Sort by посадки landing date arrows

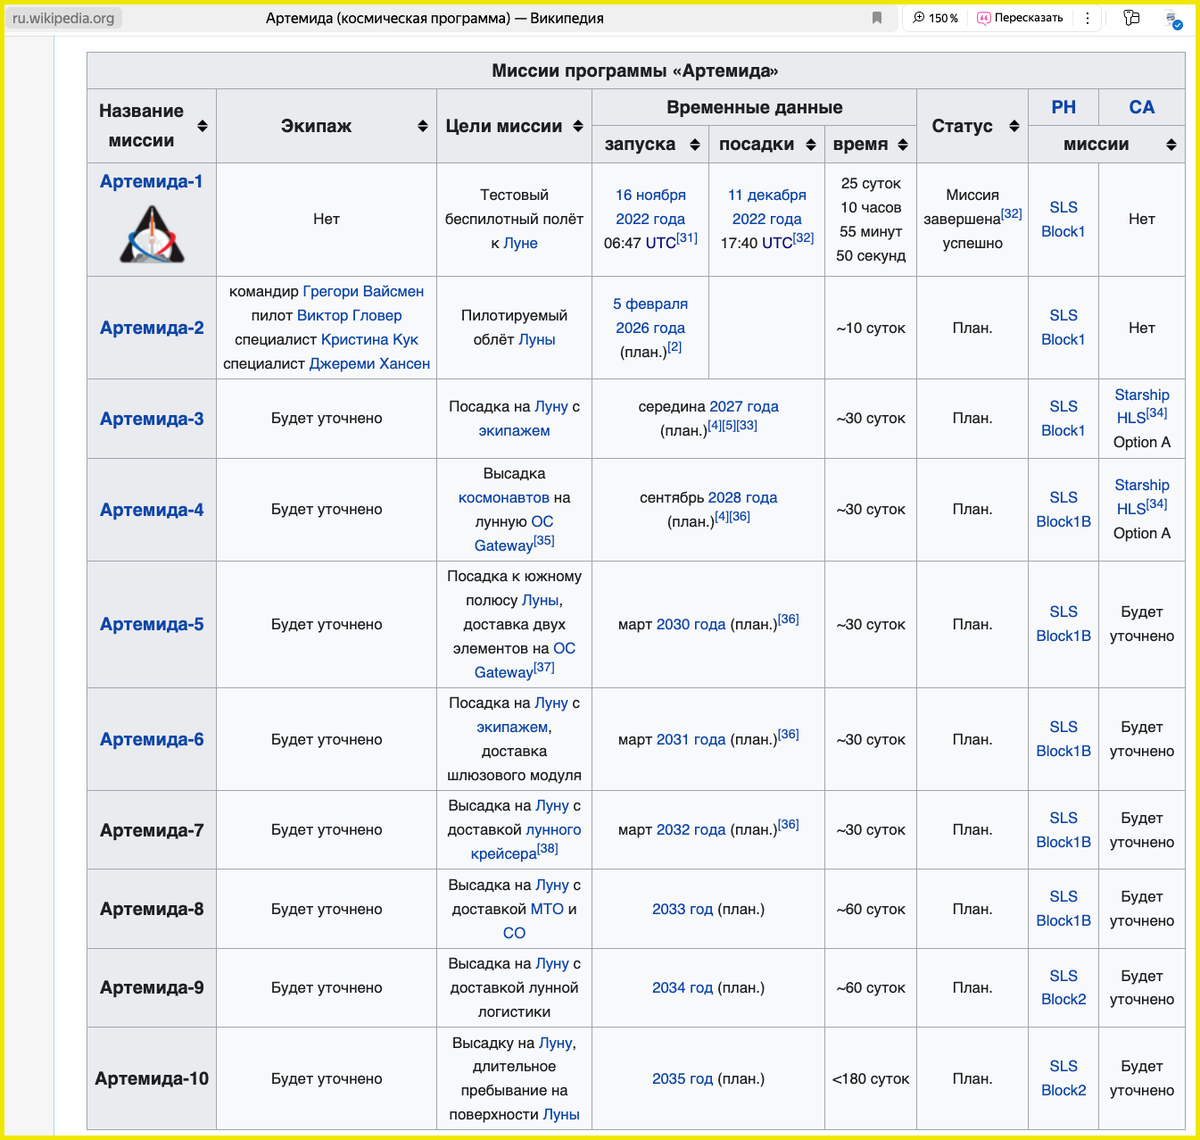809,144
